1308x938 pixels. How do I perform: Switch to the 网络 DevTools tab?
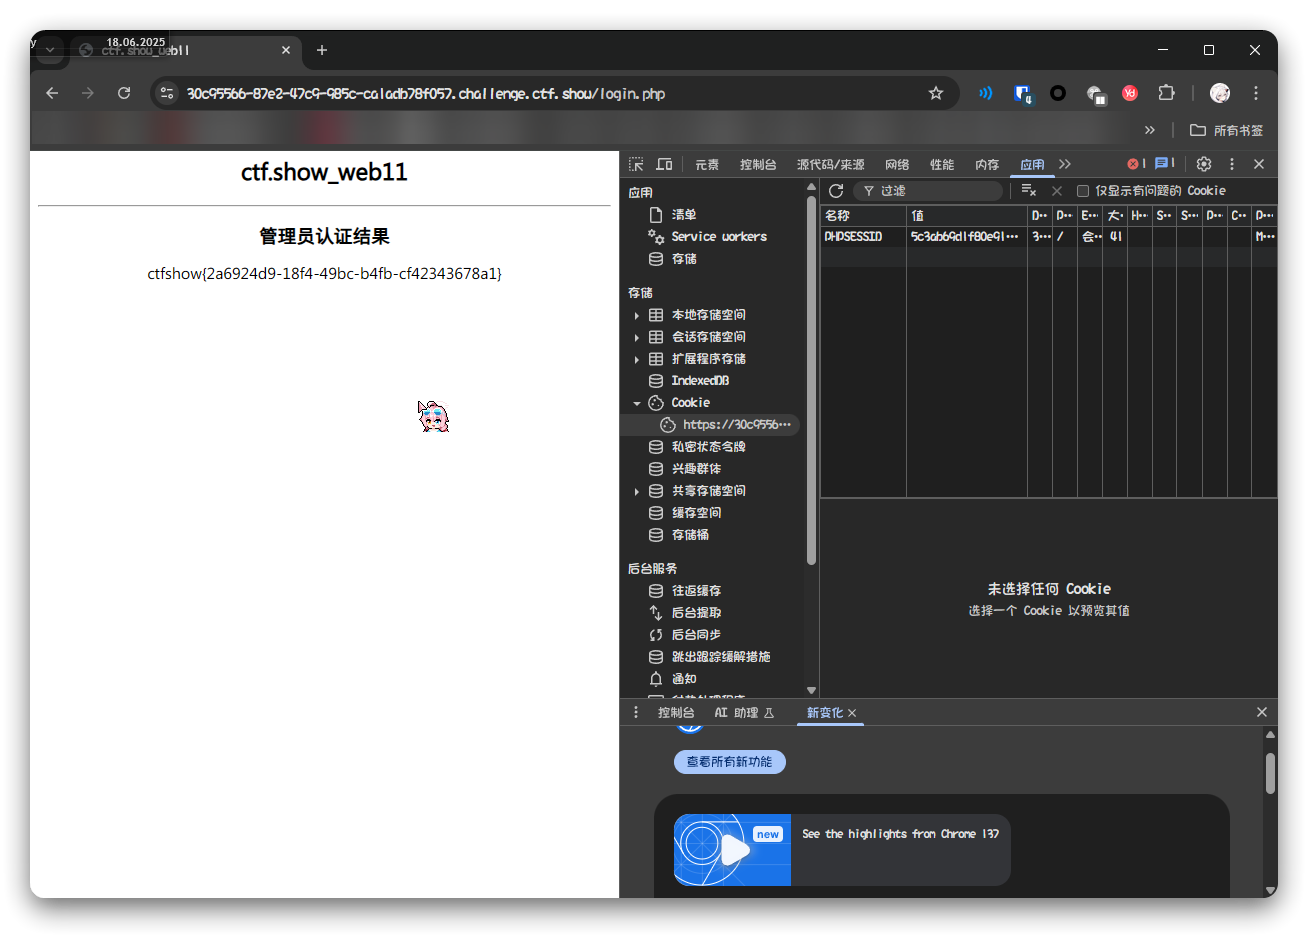coord(897,165)
